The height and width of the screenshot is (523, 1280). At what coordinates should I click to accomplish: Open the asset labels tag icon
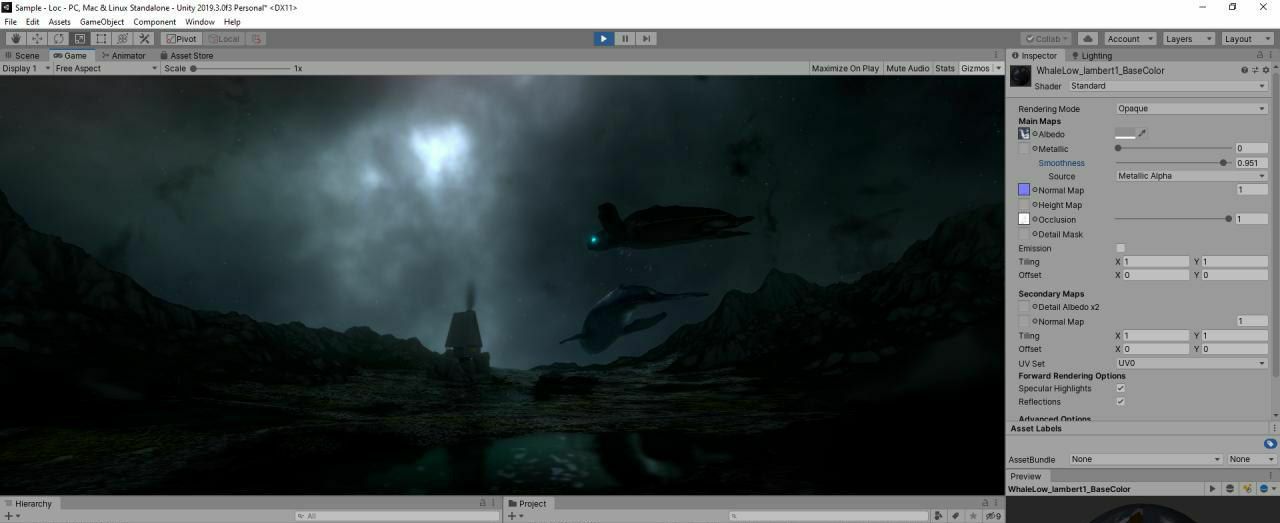coord(1270,443)
